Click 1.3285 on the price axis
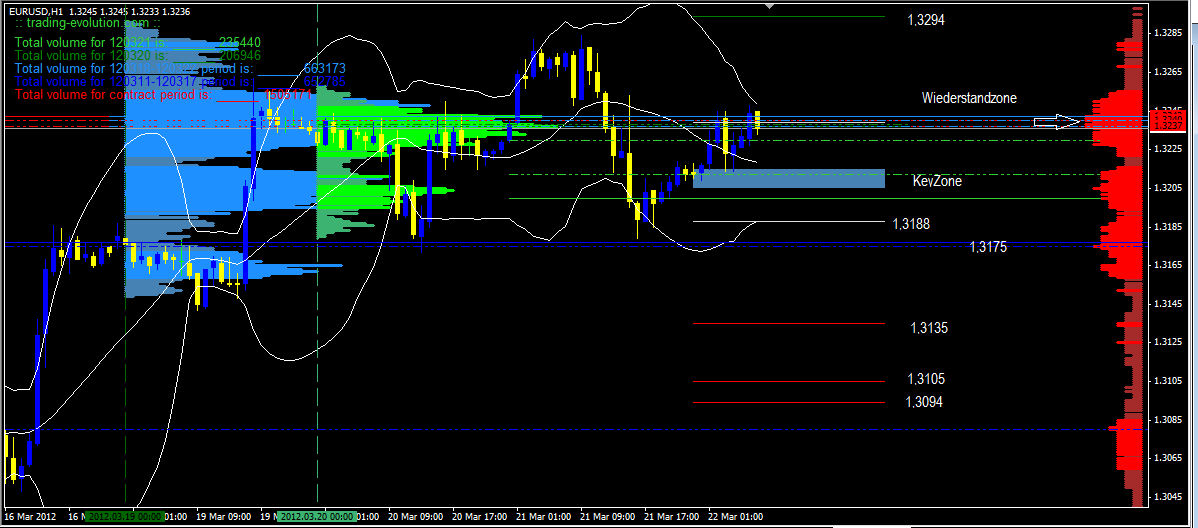Image resolution: width=1198 pixels, height=528 pixels. pyautogui.click(x=1169, y=33)
